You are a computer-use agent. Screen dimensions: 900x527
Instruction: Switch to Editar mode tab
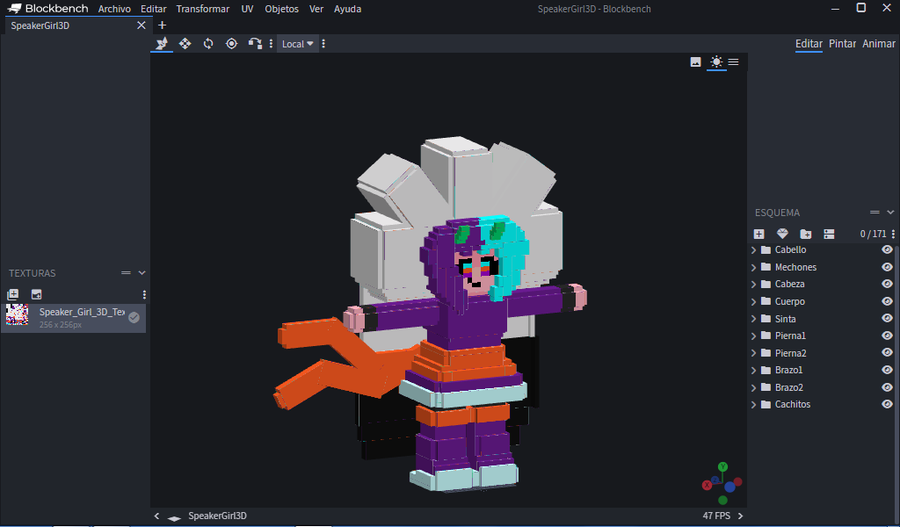pyautogui.click(x=809, y=44)
